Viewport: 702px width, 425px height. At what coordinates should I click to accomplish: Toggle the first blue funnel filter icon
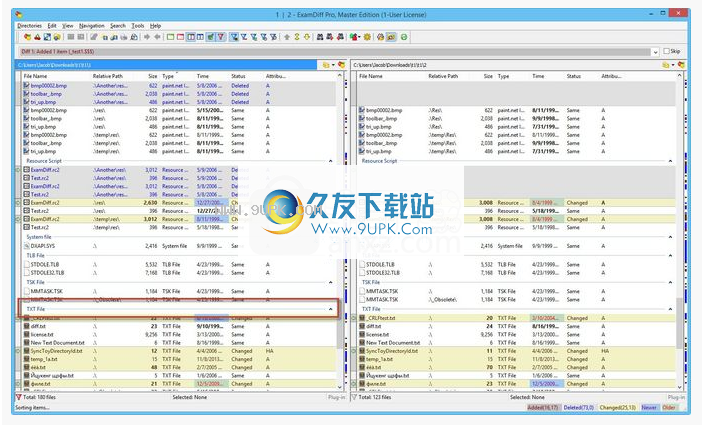tap(234, 37)
